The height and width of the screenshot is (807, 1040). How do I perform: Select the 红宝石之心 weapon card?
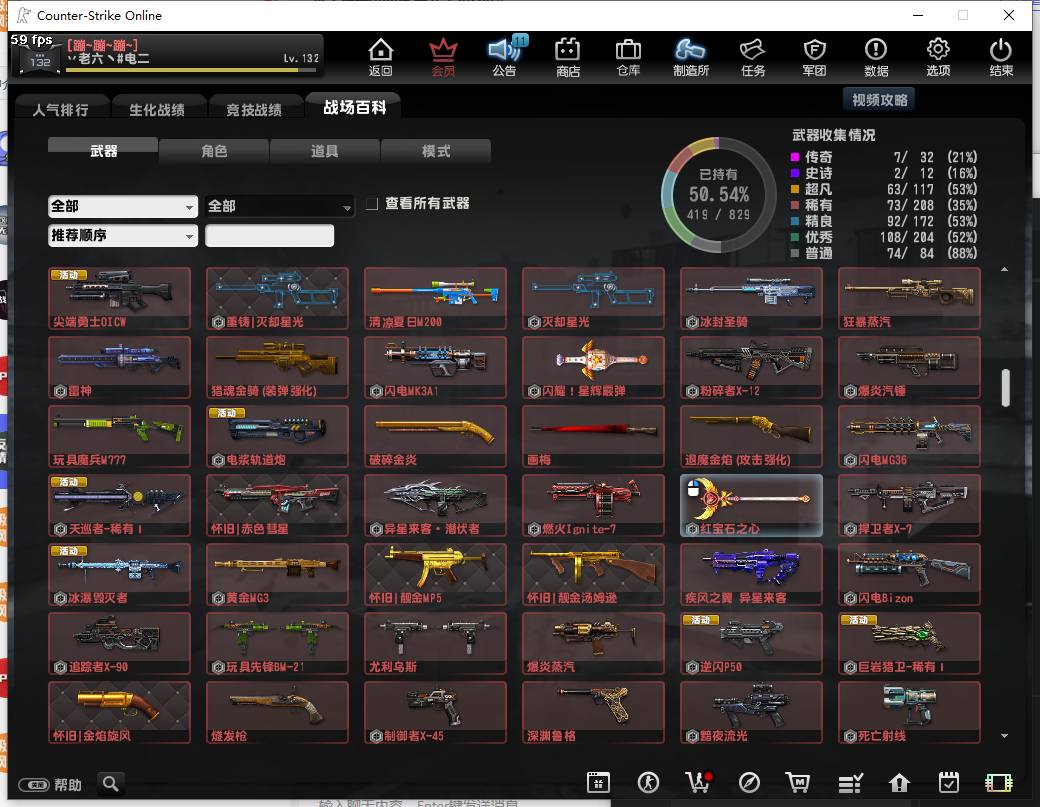pos(751,505)
